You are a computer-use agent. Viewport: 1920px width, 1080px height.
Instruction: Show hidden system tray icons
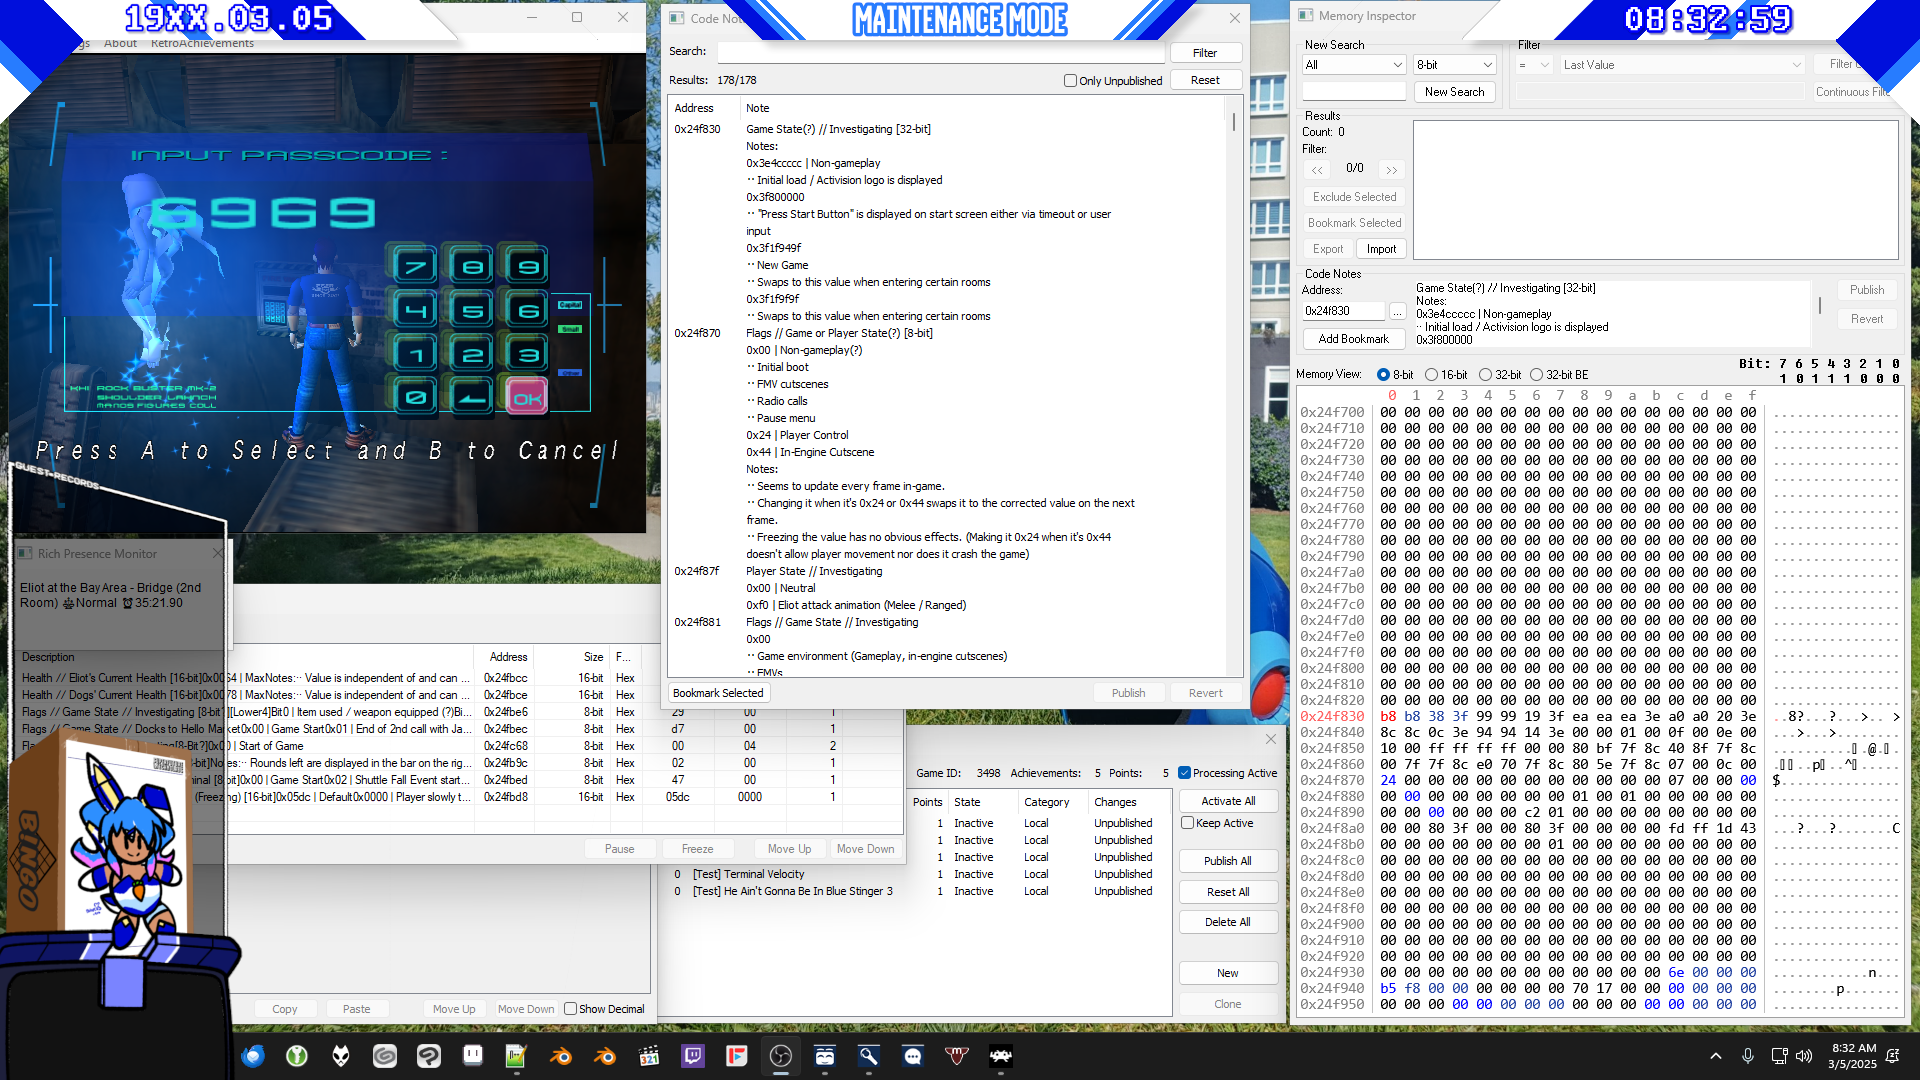1716,1056
